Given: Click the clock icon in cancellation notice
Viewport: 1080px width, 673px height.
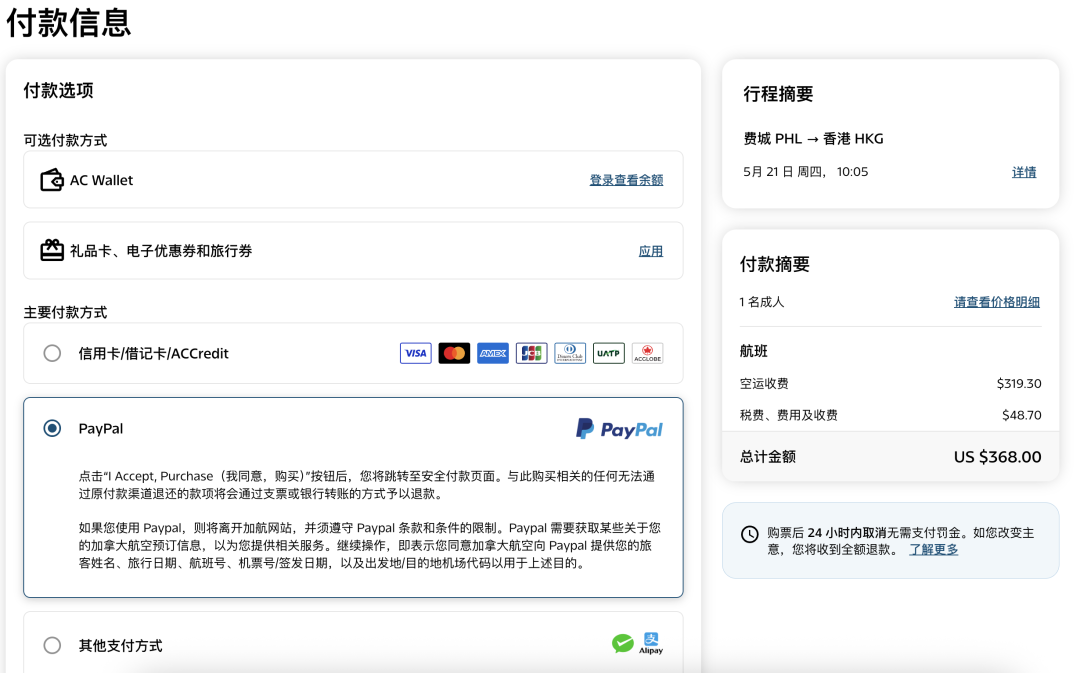Looking at the screenshot, I should 749,534.
